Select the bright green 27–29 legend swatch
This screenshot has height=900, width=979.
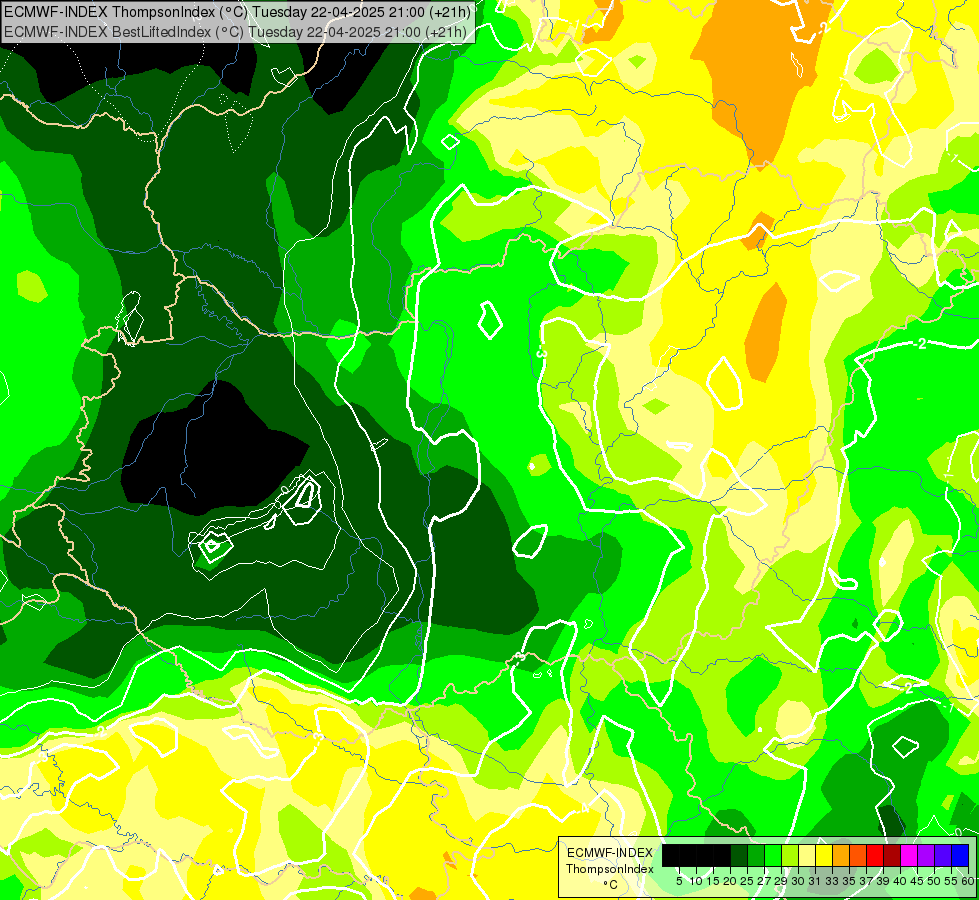coord(773,855)
